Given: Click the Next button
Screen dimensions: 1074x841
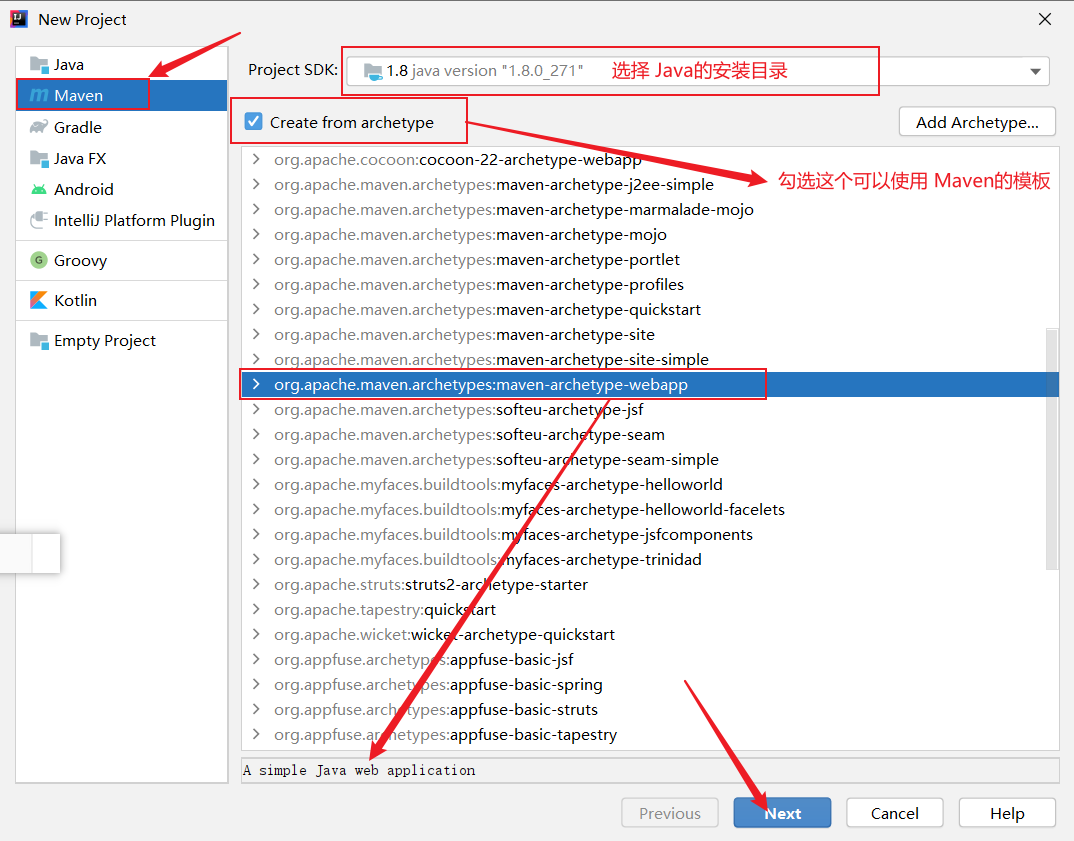Looking at the screenshot, I should tap(782, 813).
